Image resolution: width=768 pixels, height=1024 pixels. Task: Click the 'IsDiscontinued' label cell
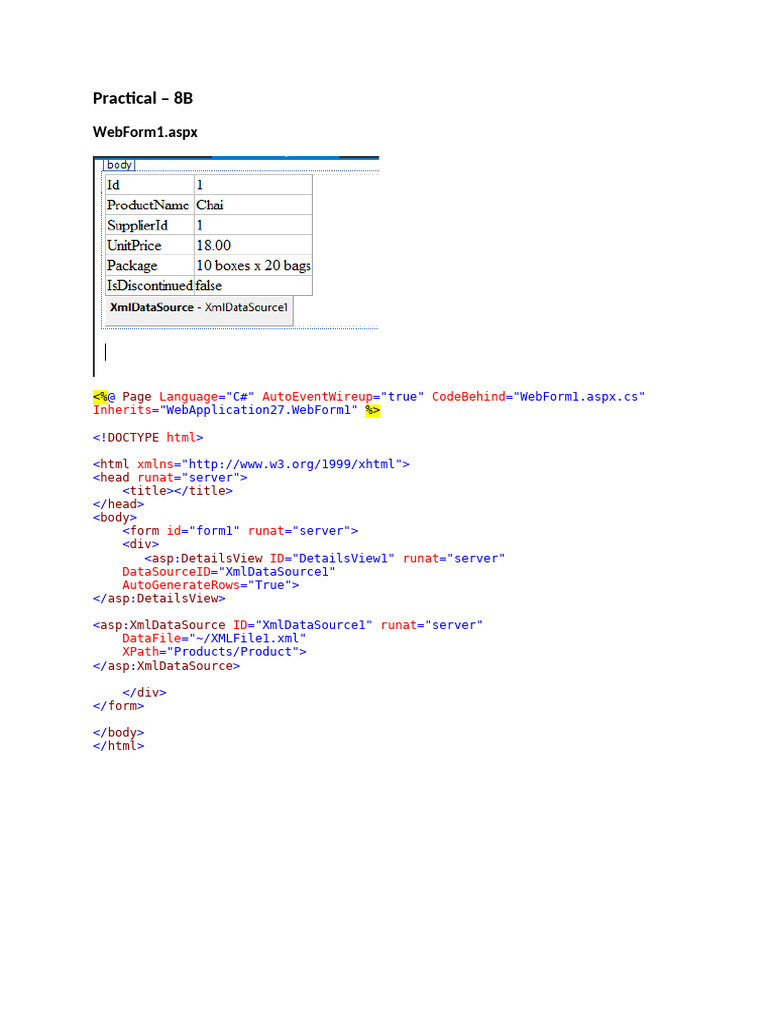(x=150, y=285)
